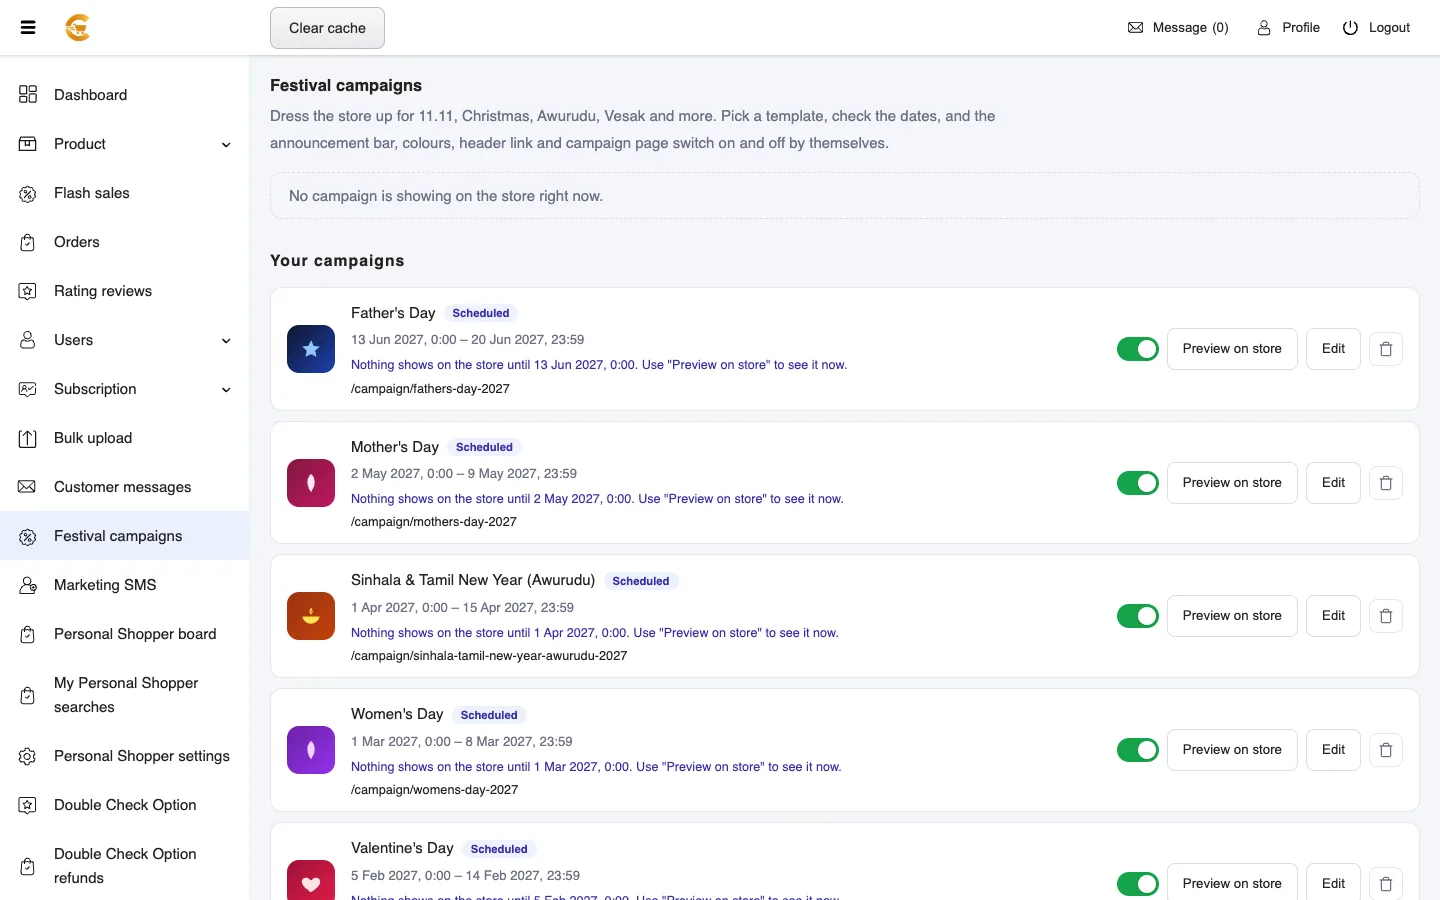
Task: Click the Mother's Day maroon thumbnail
Action: point(311,483)
